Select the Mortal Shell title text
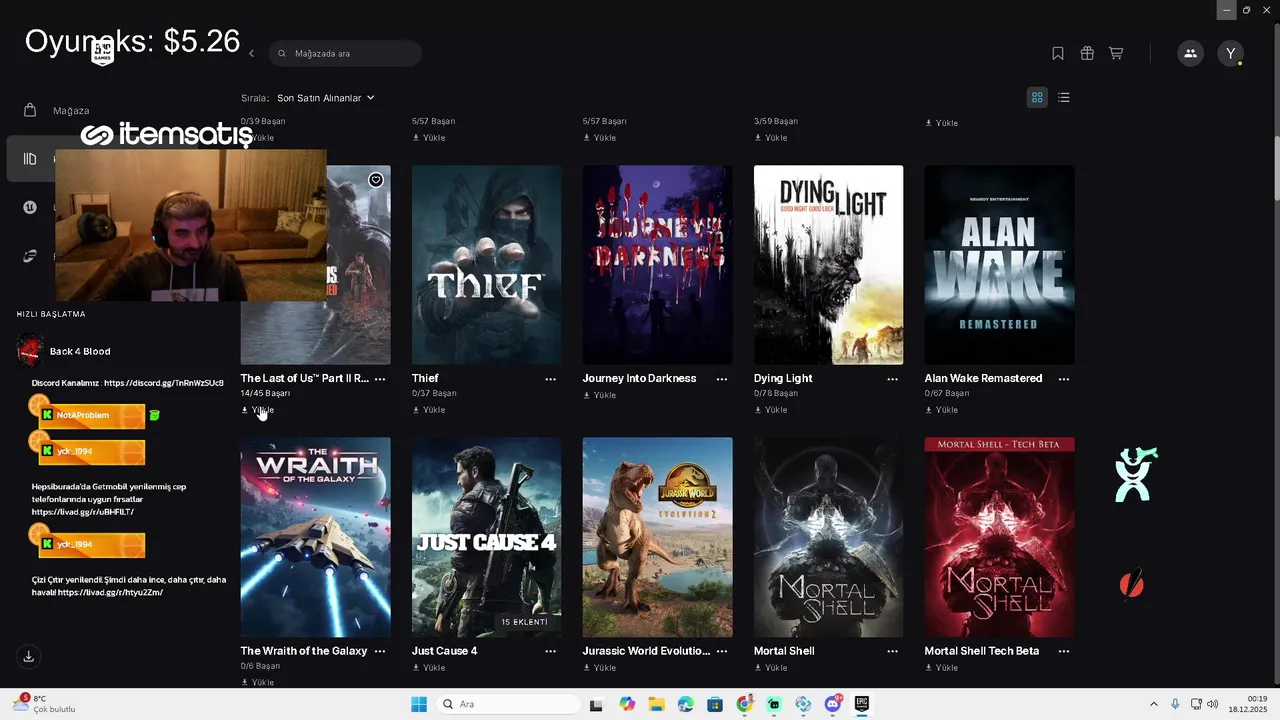The width and height of the screenshot is (1280, 720). (x=784, y=651)
